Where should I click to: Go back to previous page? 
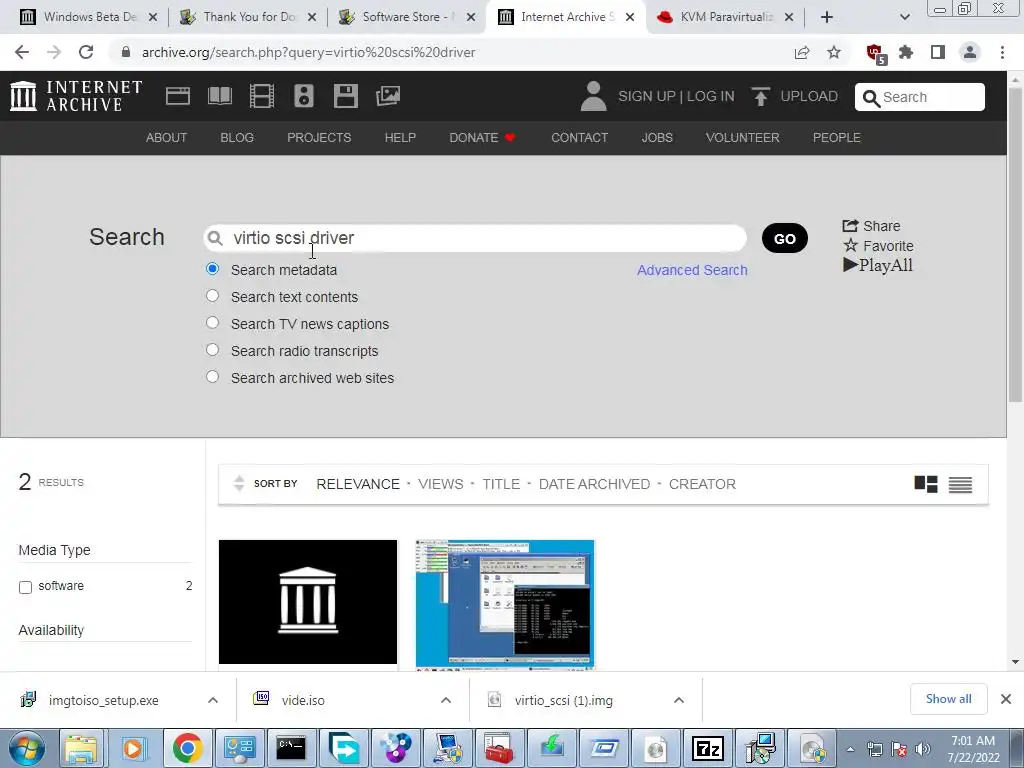[22, 52]
